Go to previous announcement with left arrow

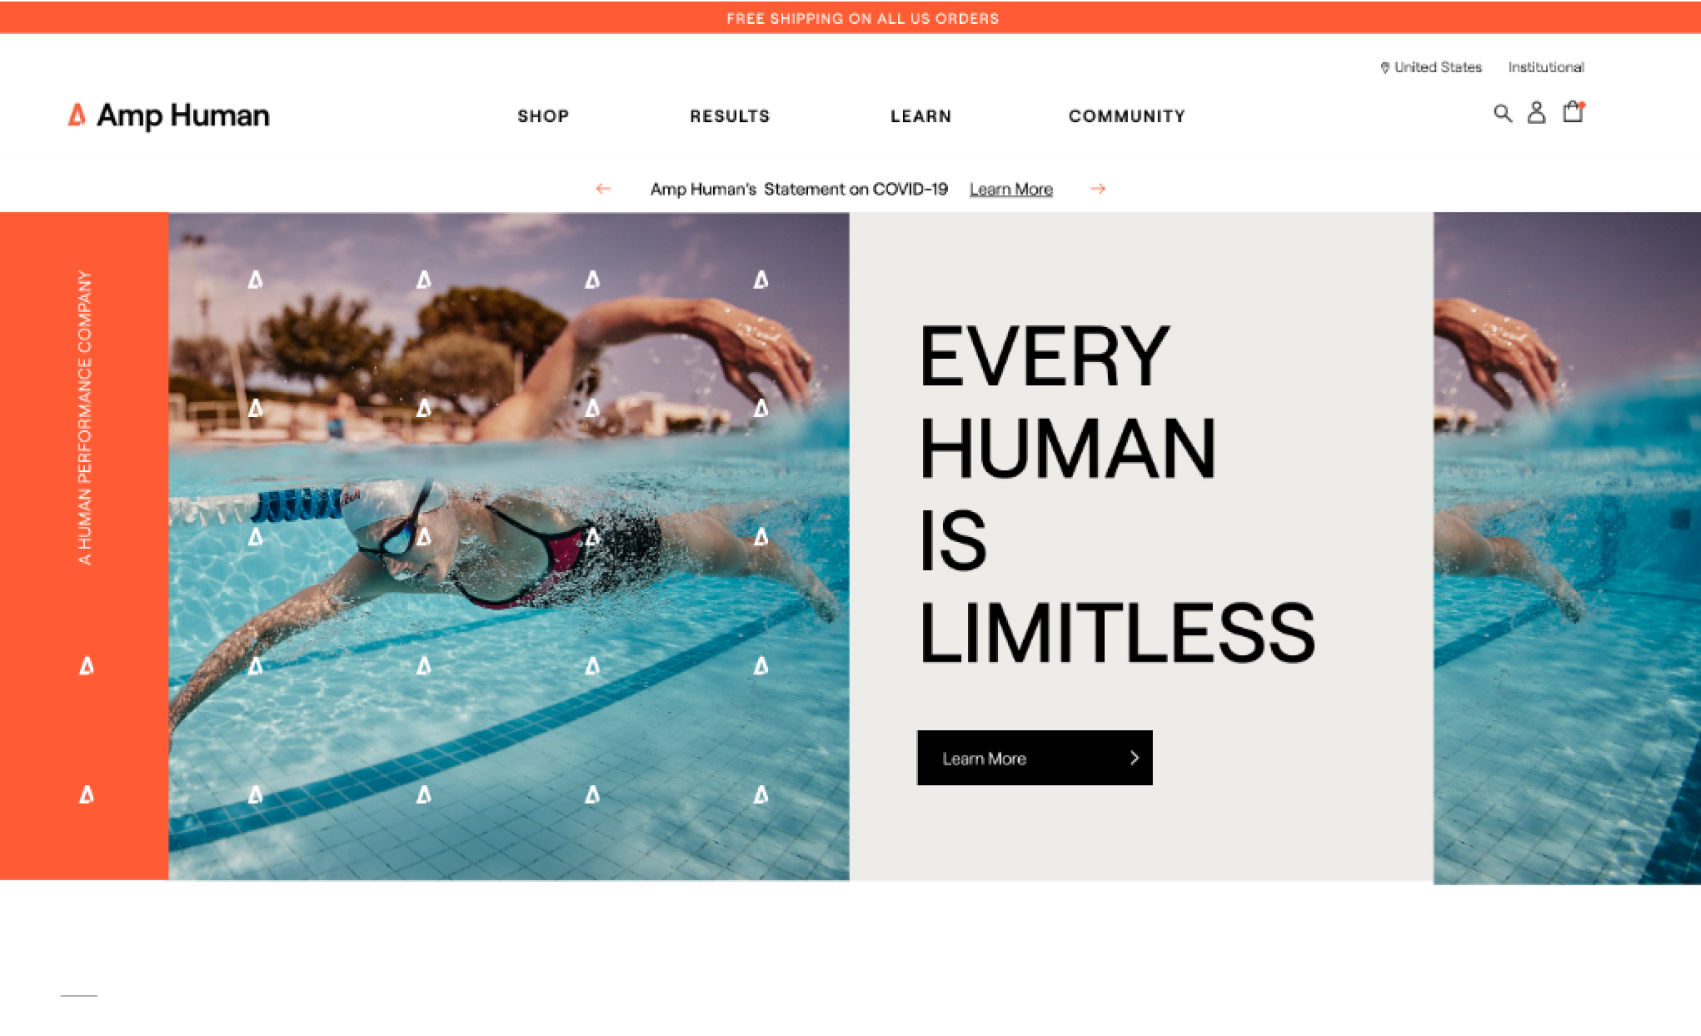click(603, 188)
